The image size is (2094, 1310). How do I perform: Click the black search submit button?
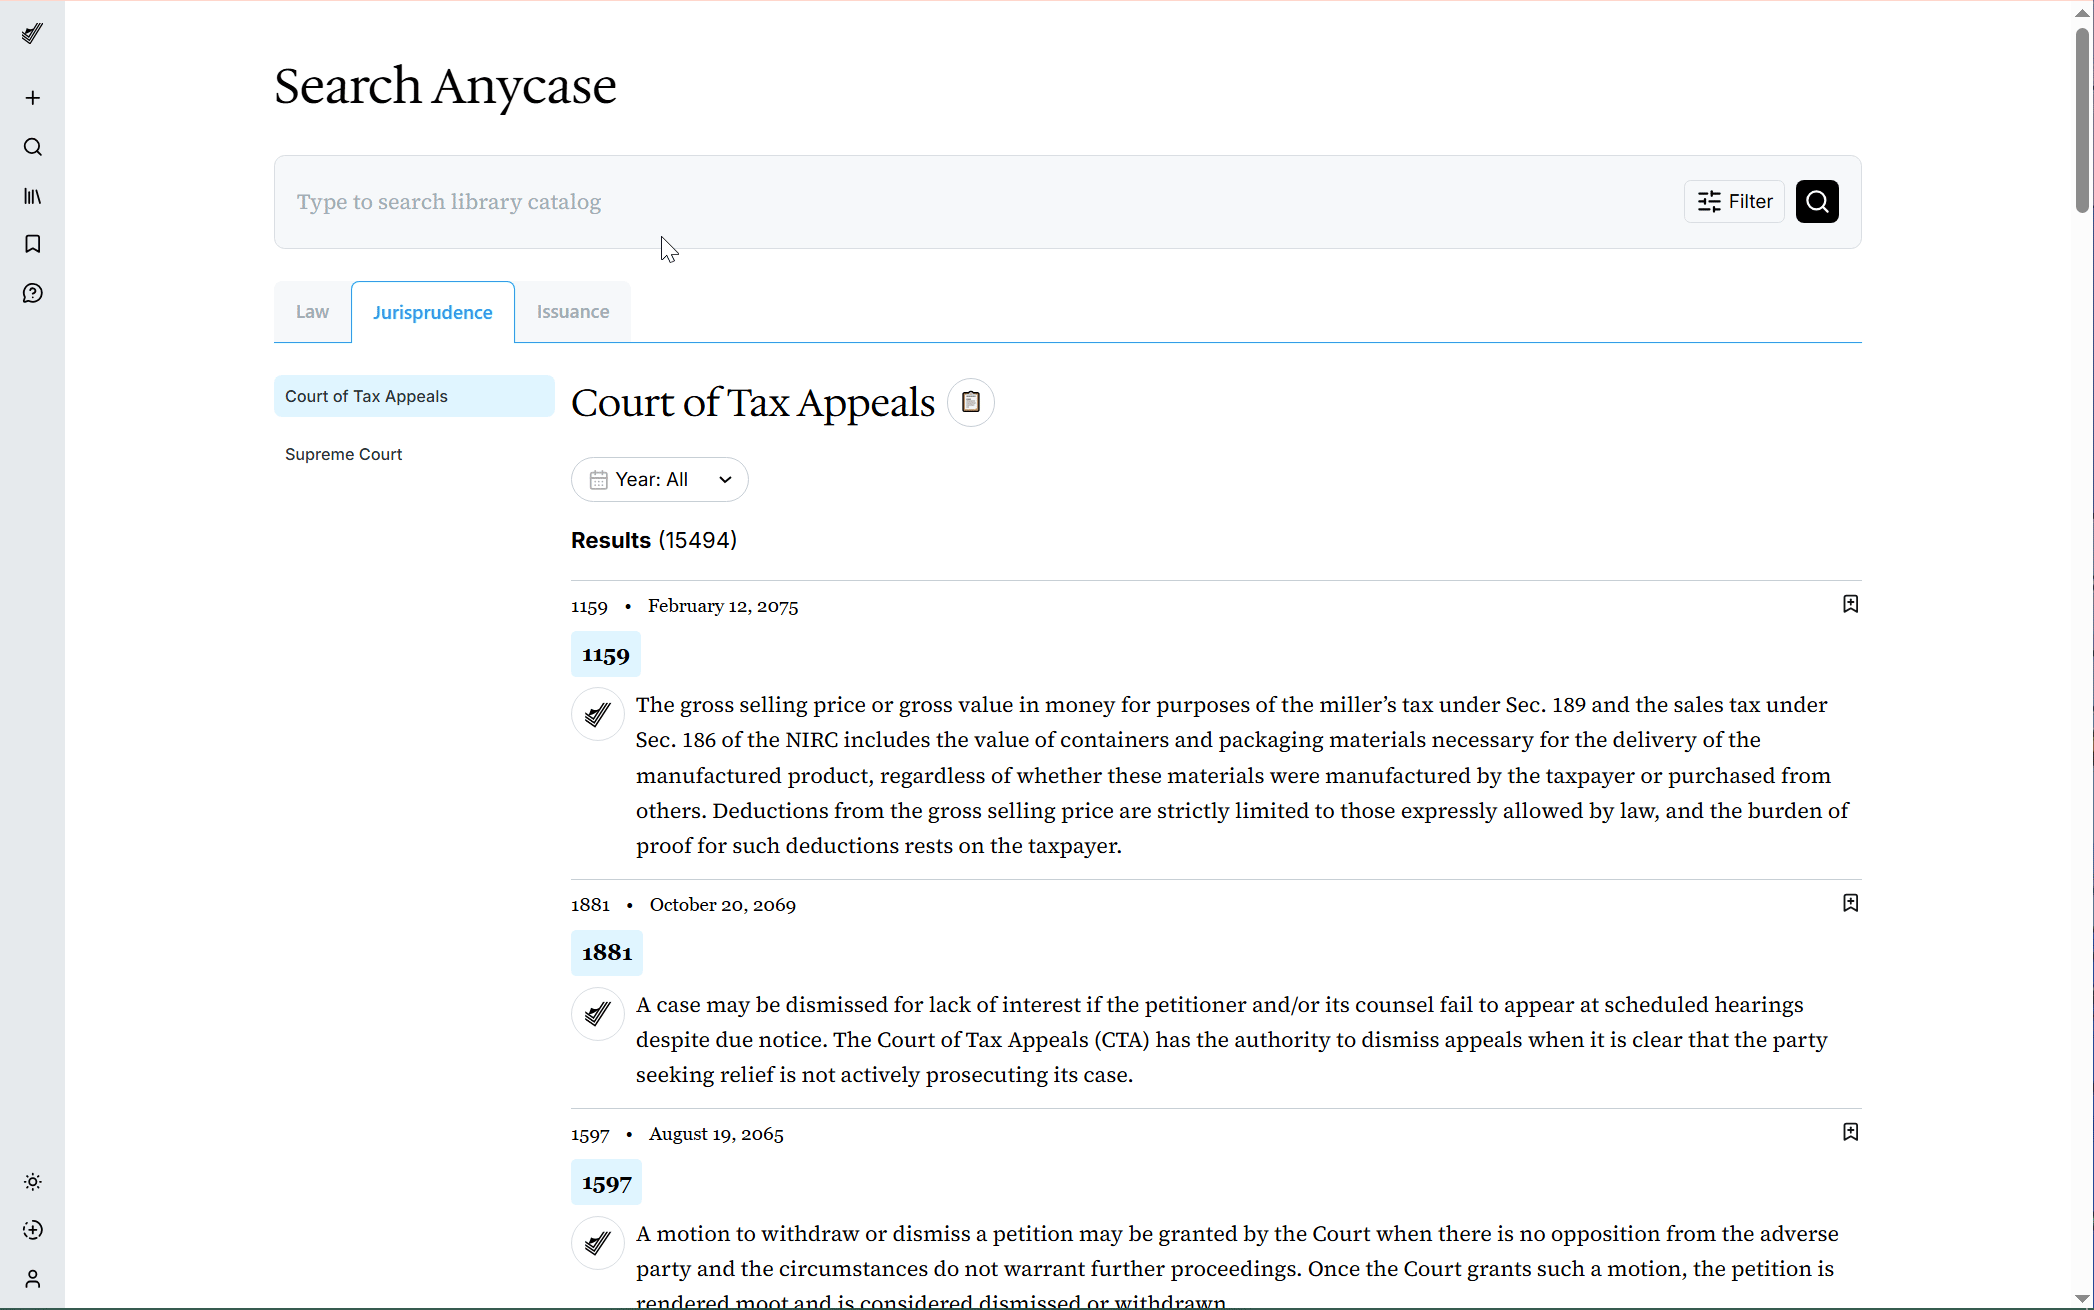click(x=1816, y=202)
